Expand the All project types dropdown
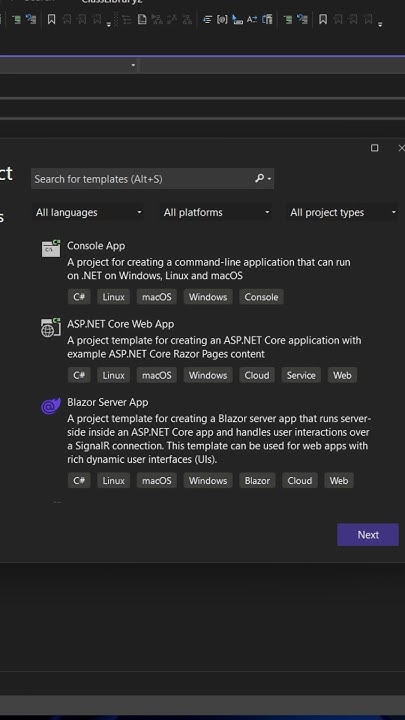This screenshot has width=405, height=720. (342, 212)
